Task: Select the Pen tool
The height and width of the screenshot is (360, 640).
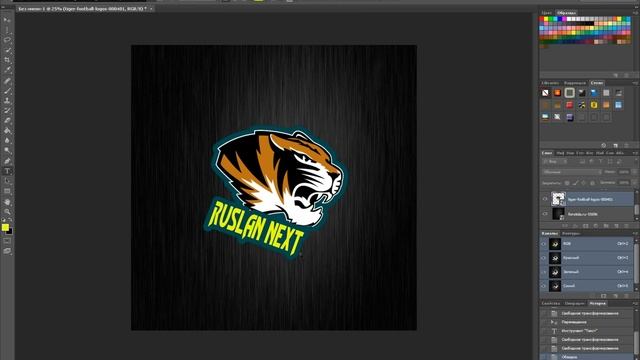Action: 7,161
